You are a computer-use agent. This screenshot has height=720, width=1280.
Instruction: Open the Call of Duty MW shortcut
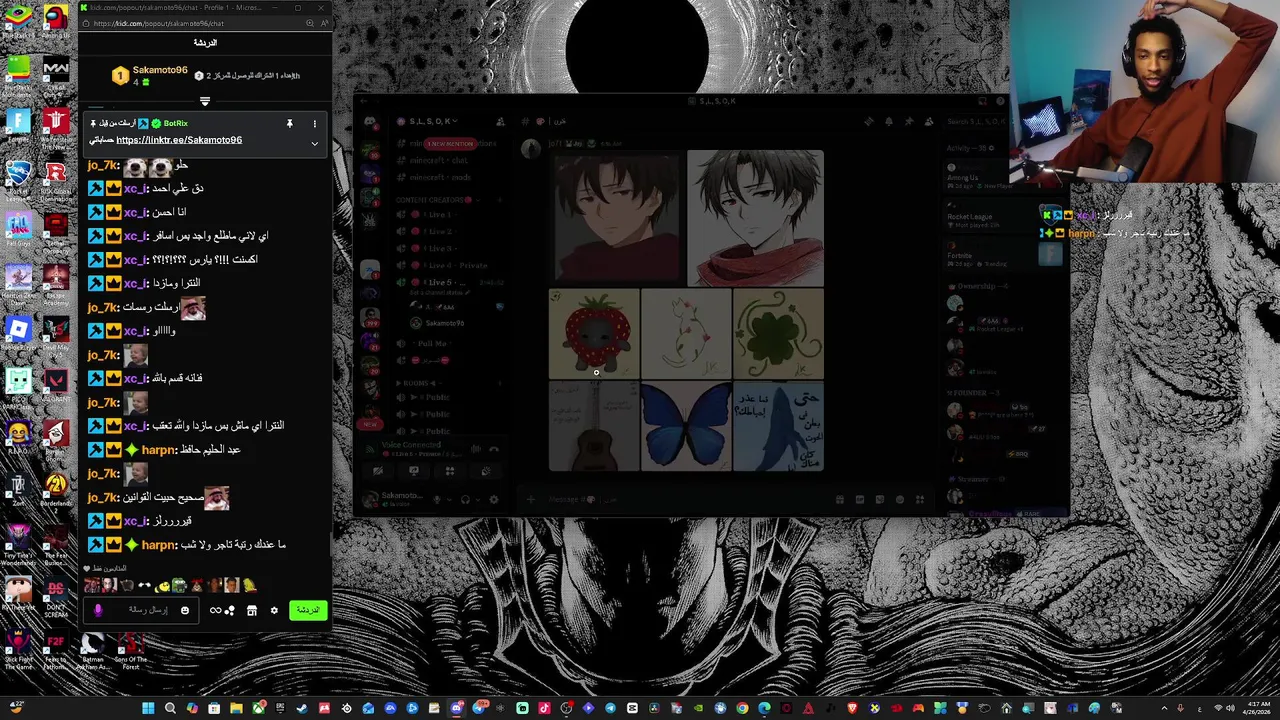(x=56, y=75)
